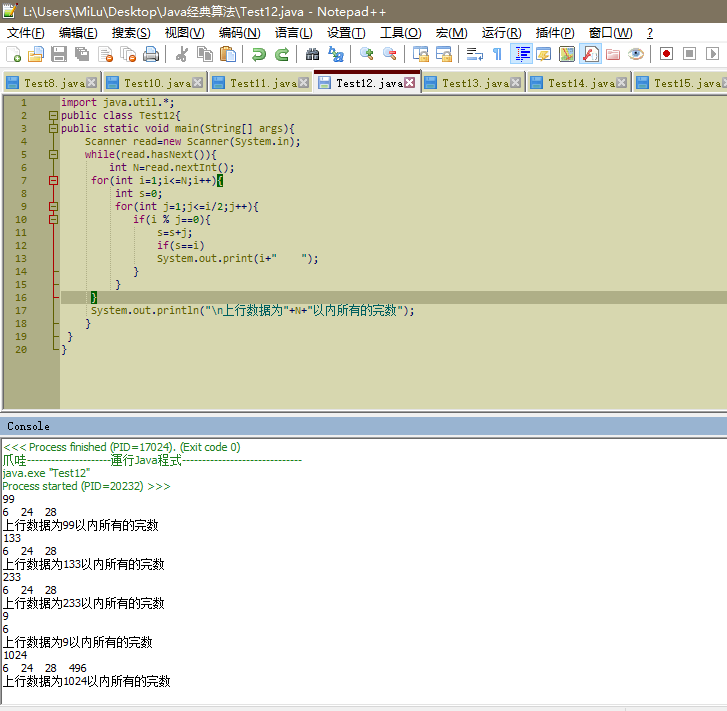727x711 pixels.
Task: Open the Document Map icon
Action: coord(567,54)
